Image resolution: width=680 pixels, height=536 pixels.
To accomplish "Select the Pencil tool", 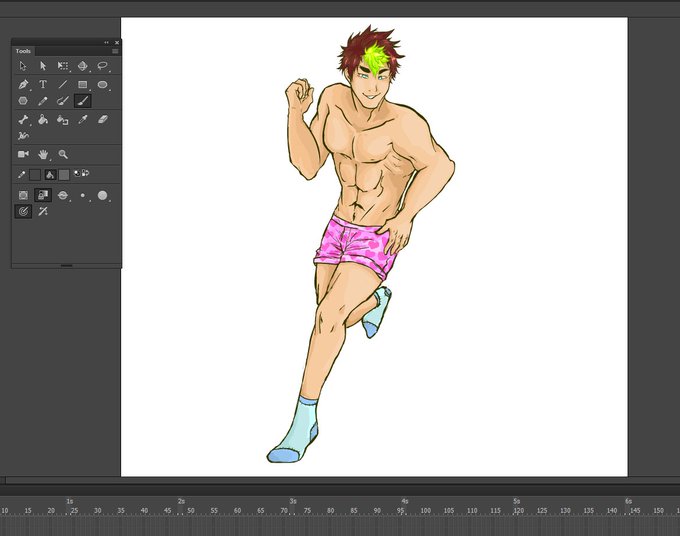I will click(x=43, y=101).
